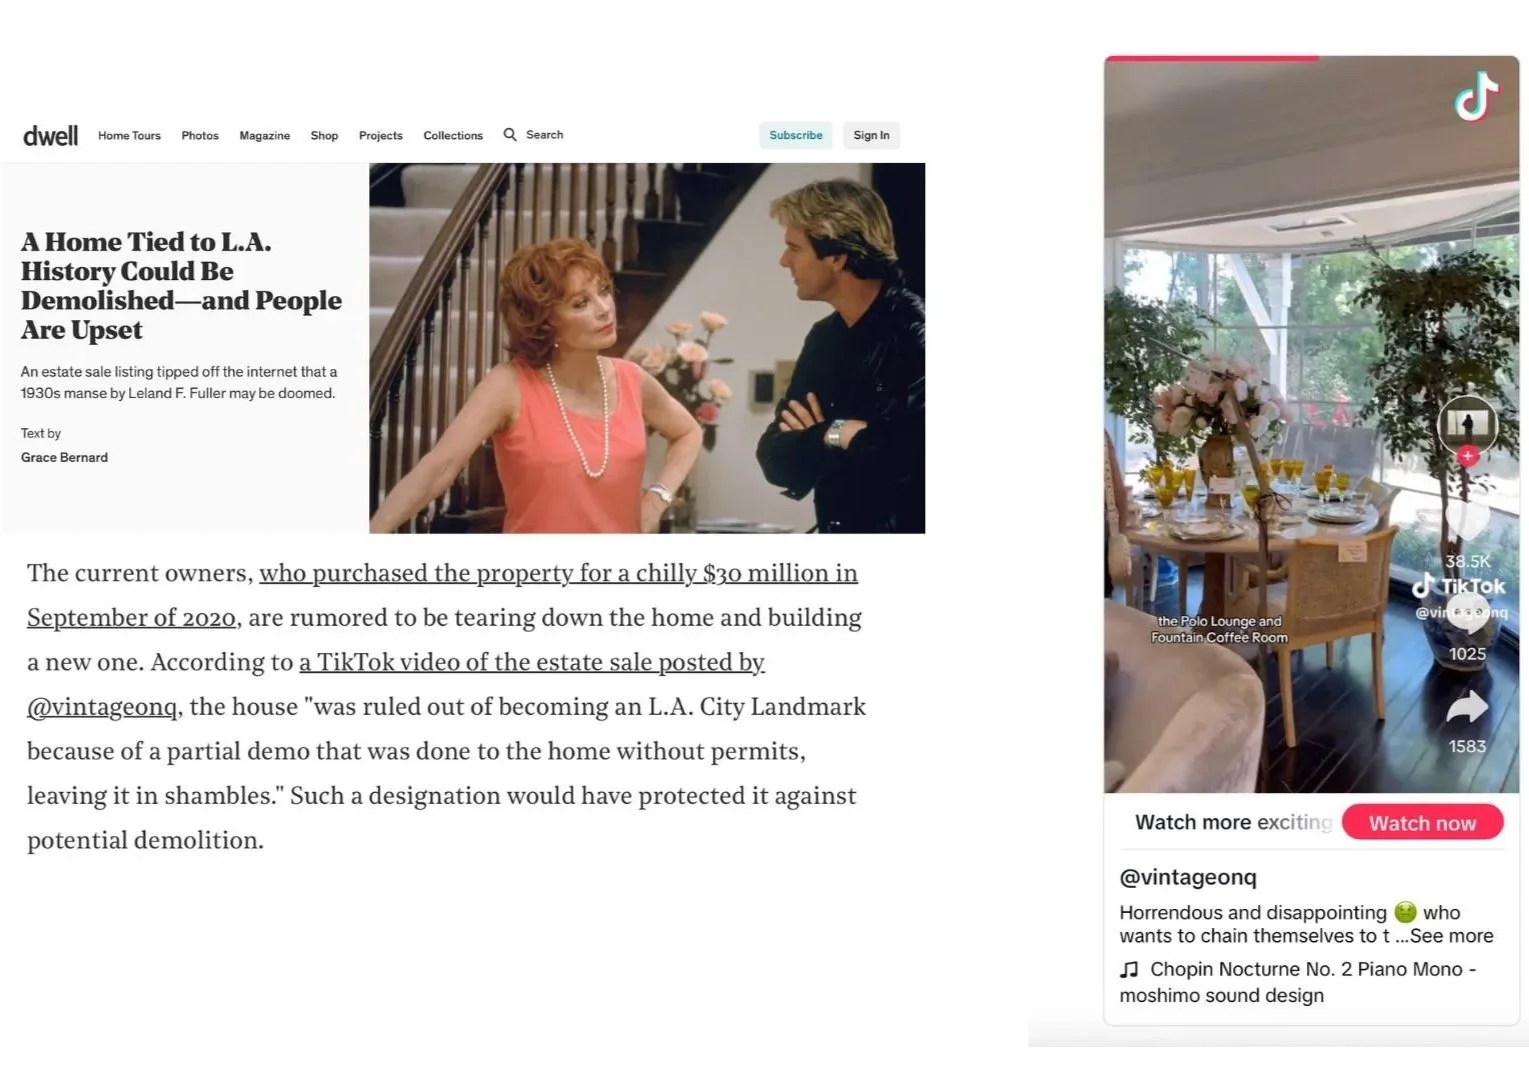Viewport: 1529px width, 1080px height.
Task: Open the Magazine menu item
Action: 265,135
